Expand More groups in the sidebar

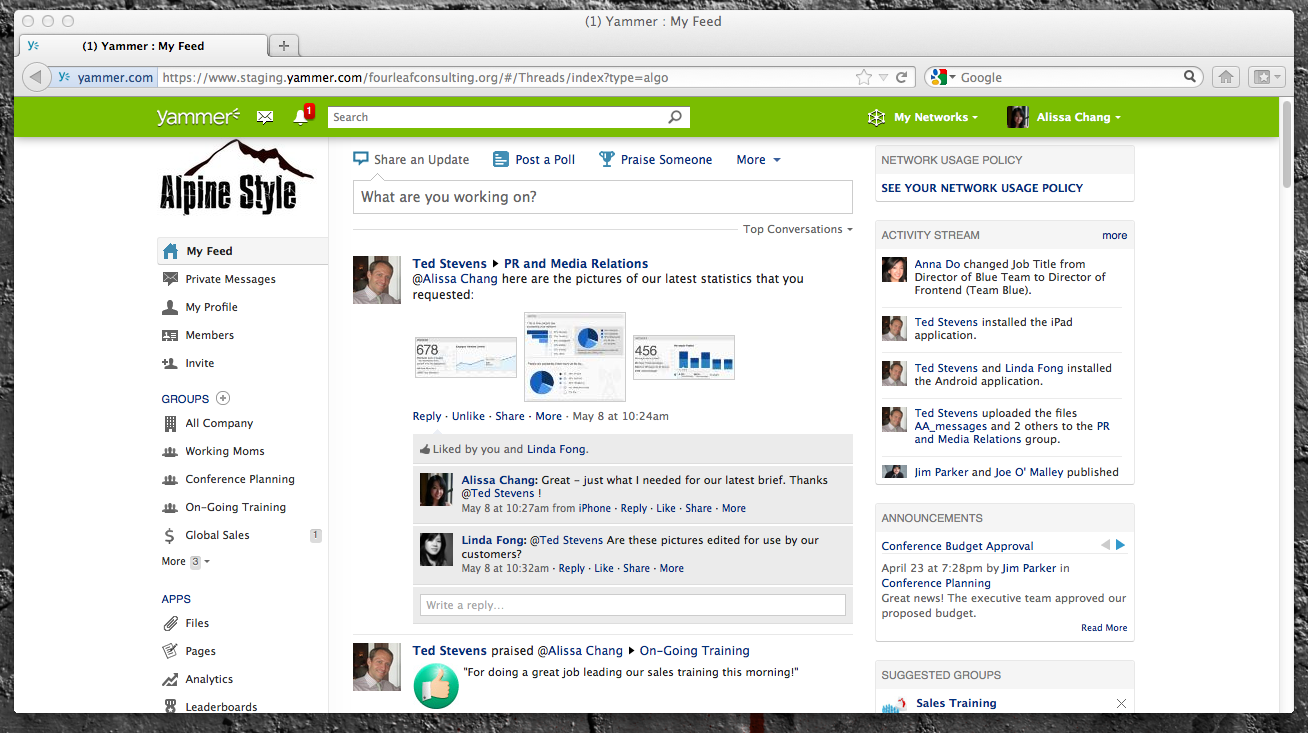[186, 561]
